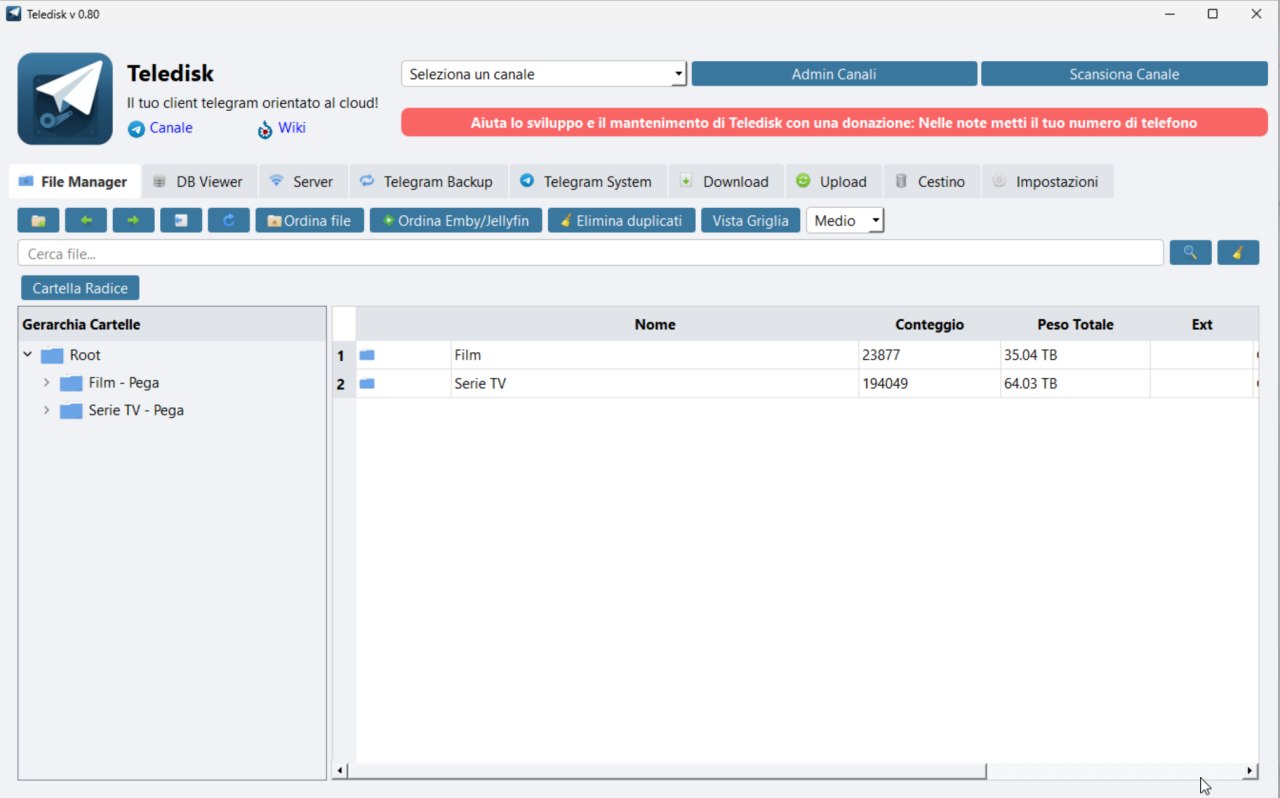The width and height of the screenshot is (1280, 798).
Task: Click the magnifier search button
Action: [x=1190, y=252]
